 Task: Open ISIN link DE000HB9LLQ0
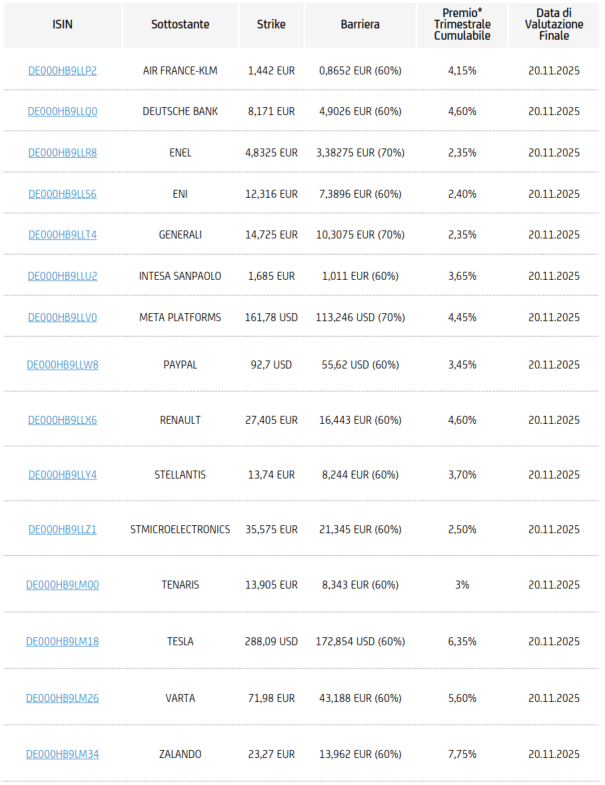[63, 111]
